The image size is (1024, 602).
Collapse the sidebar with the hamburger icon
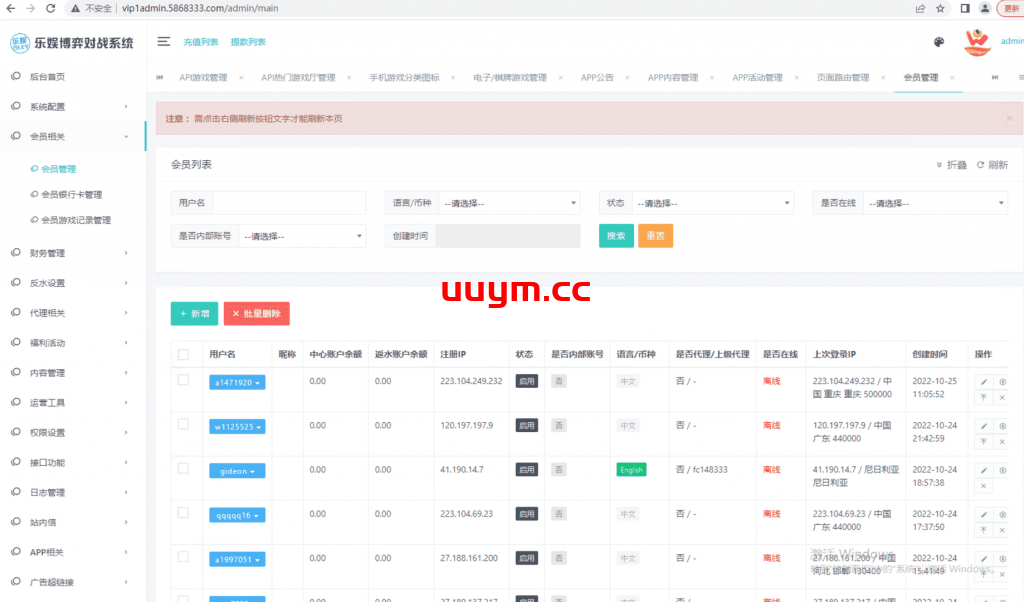[x=164, y=42]
